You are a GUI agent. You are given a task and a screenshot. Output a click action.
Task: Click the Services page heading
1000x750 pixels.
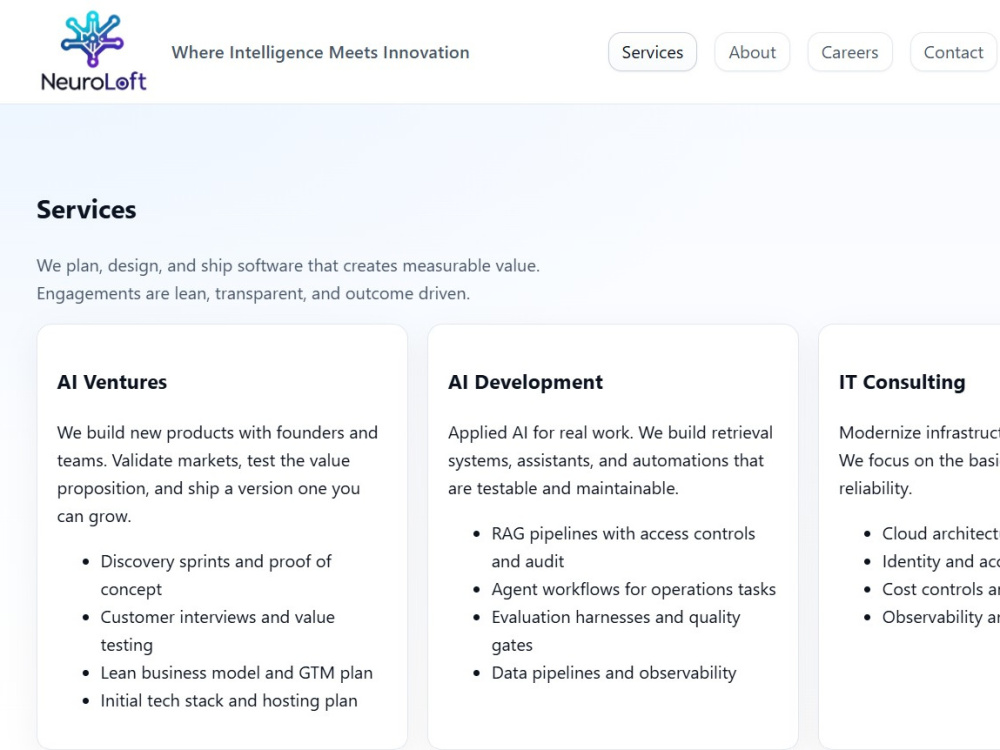tap(86, 210)
